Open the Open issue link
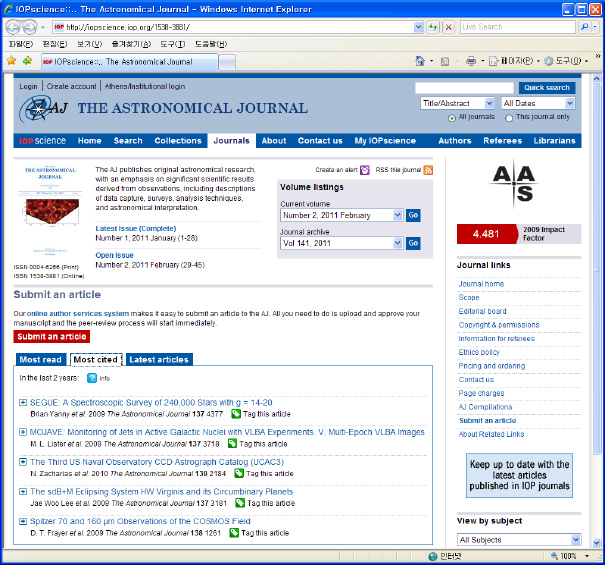 tap(114, 255)
